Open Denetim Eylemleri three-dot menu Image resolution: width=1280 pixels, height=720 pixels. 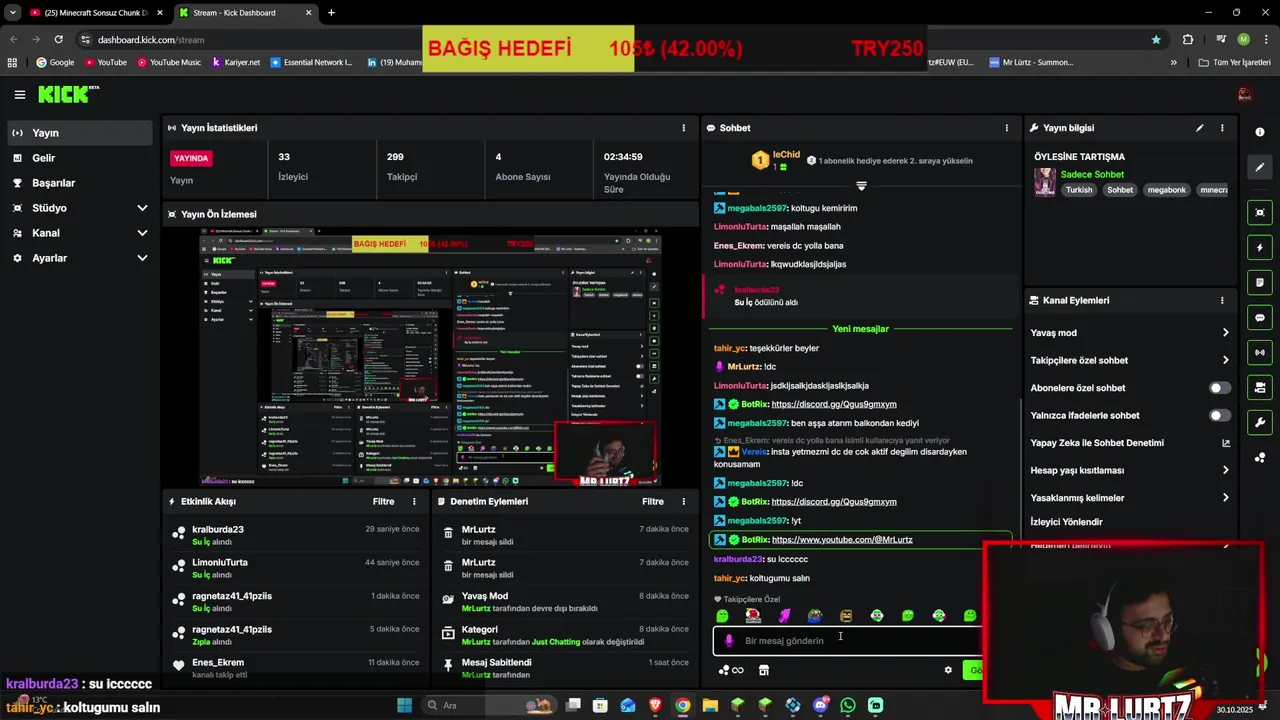coord(684,502)
